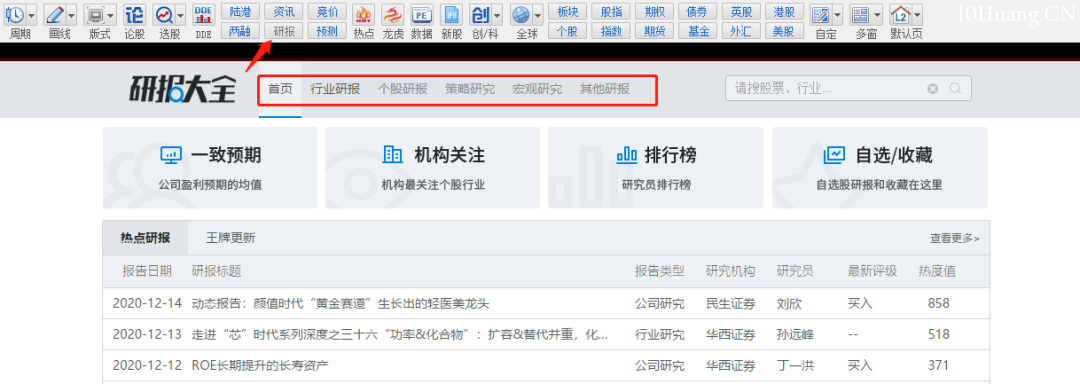Screen dimensions: 1080x384
Task: Click the magnifier search icon
Action: coord(955,88)
